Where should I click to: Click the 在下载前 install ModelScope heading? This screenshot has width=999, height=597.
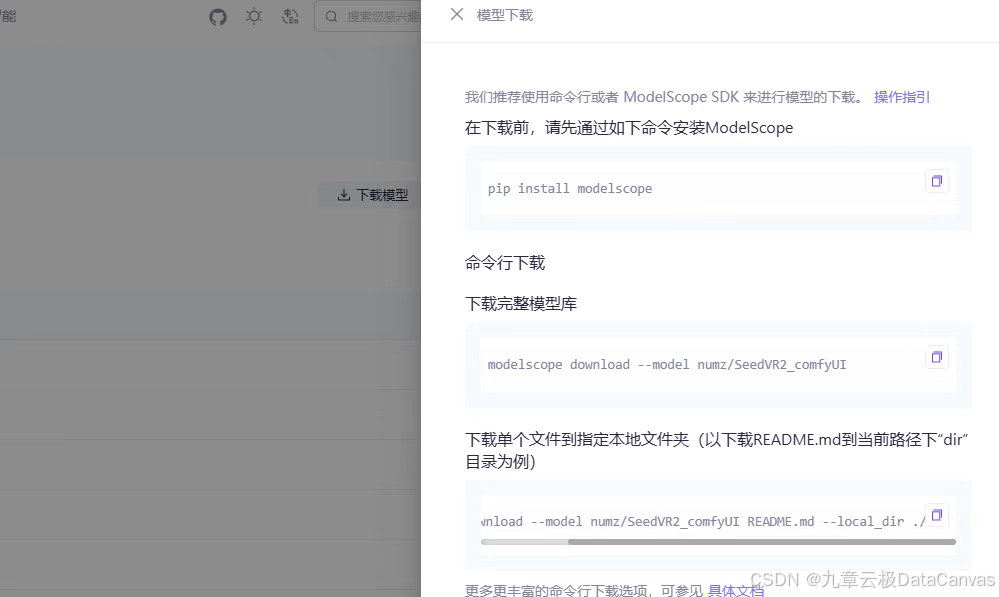(x=629, y=128)
